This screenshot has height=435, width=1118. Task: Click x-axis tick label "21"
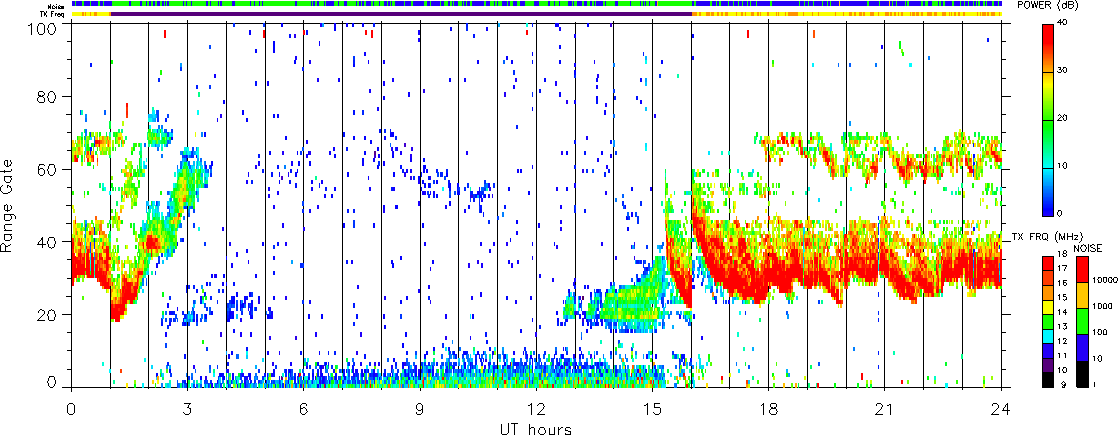point(885,409)
